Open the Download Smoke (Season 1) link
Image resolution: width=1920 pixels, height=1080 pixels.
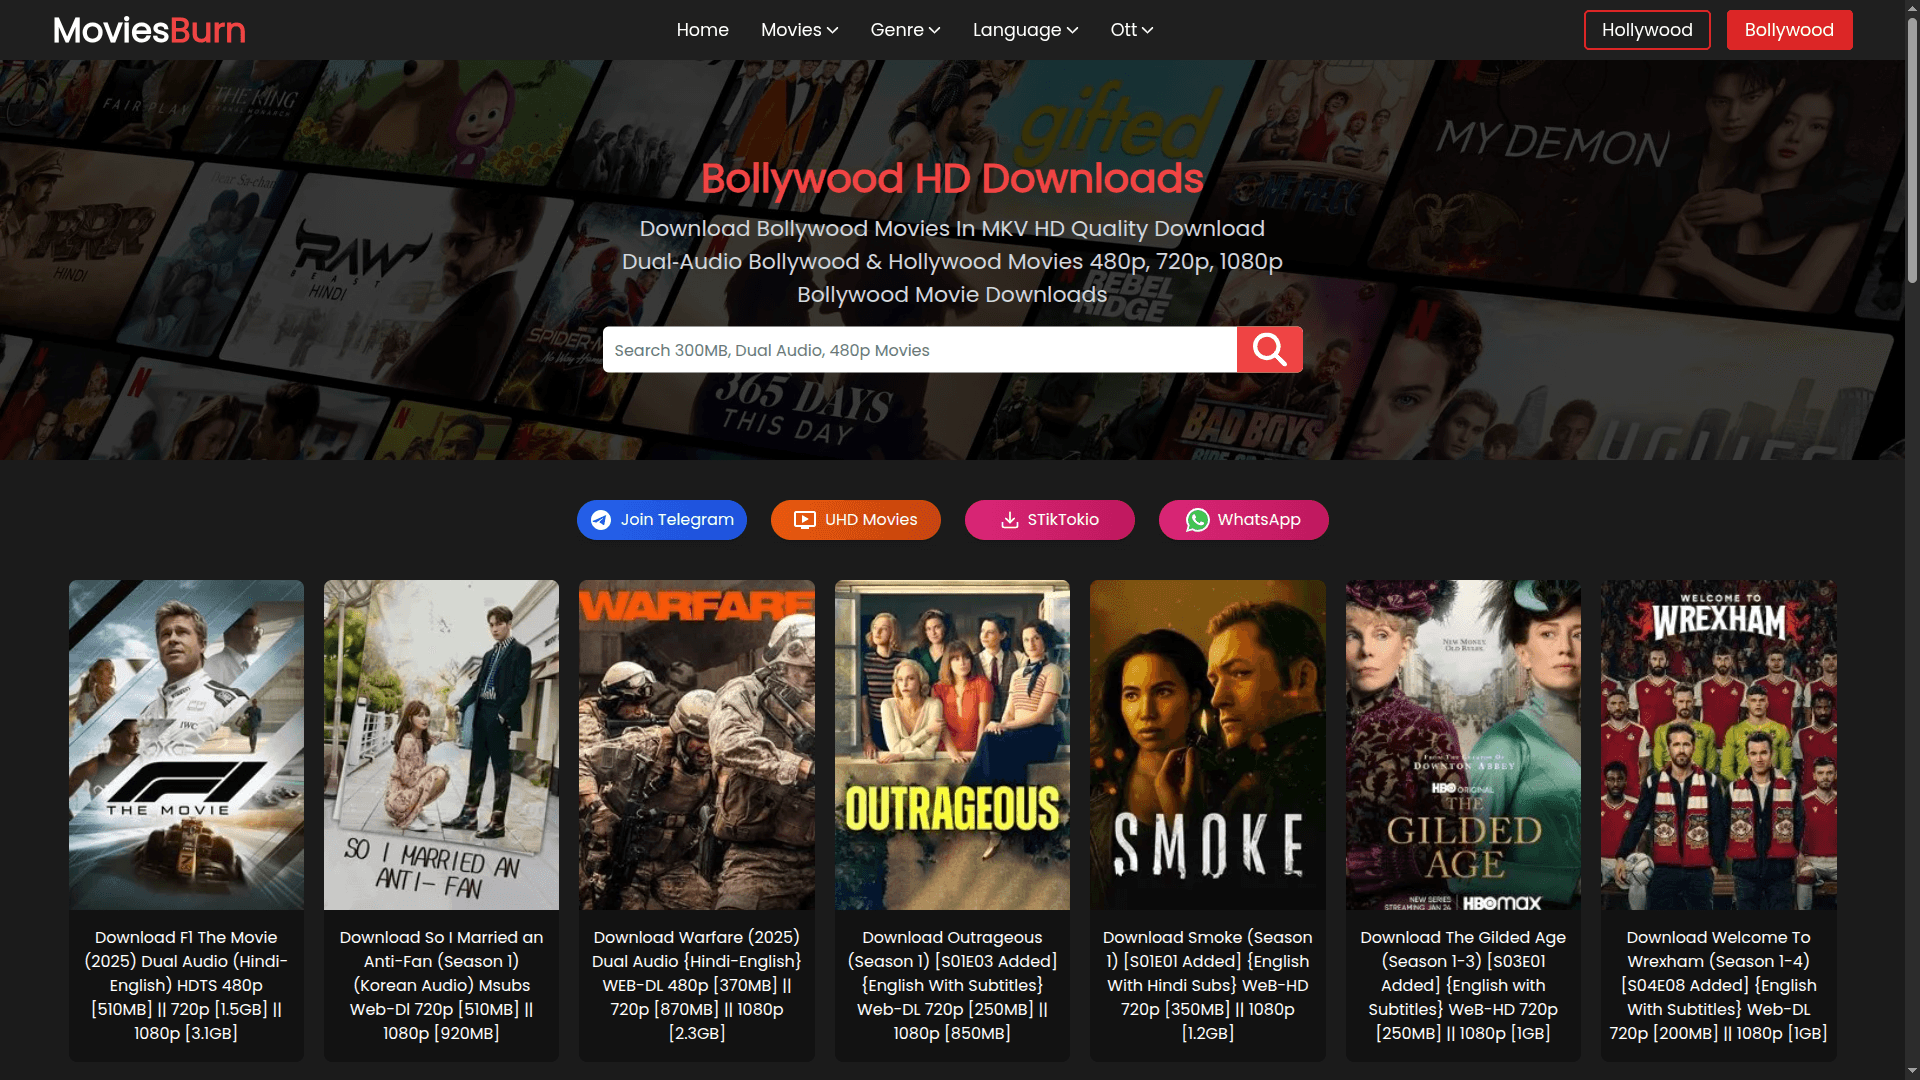[1208, 985]
